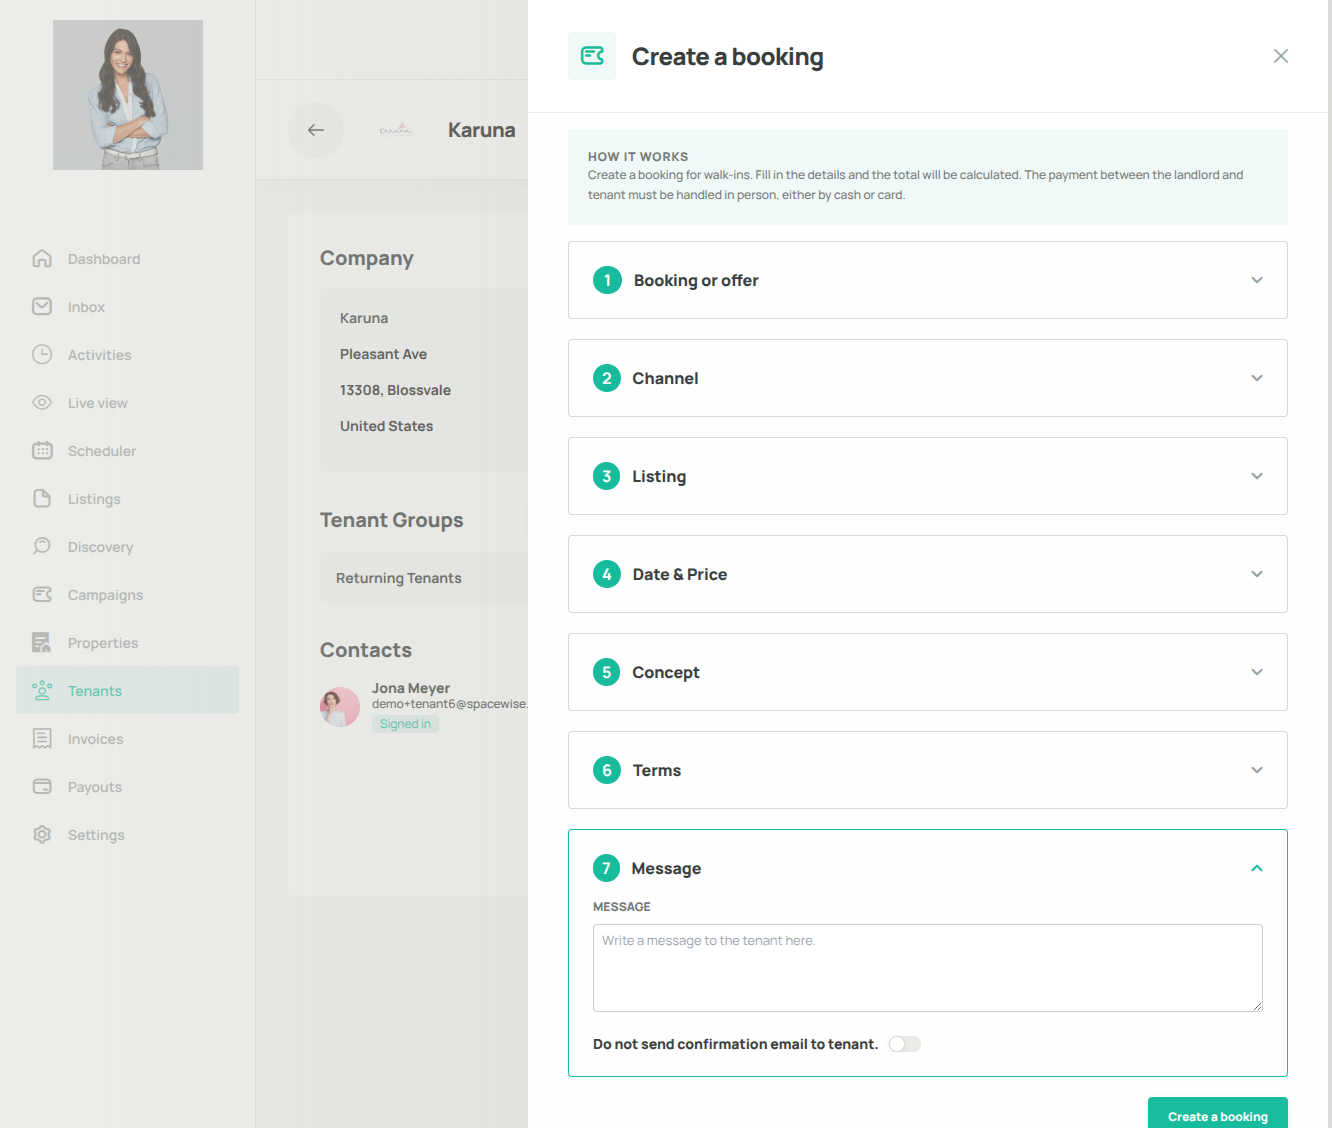The width and height of the screenshot is (1332, 1128).
Task: Expand the Listing section chevron
Action: tap(1257, 476)
